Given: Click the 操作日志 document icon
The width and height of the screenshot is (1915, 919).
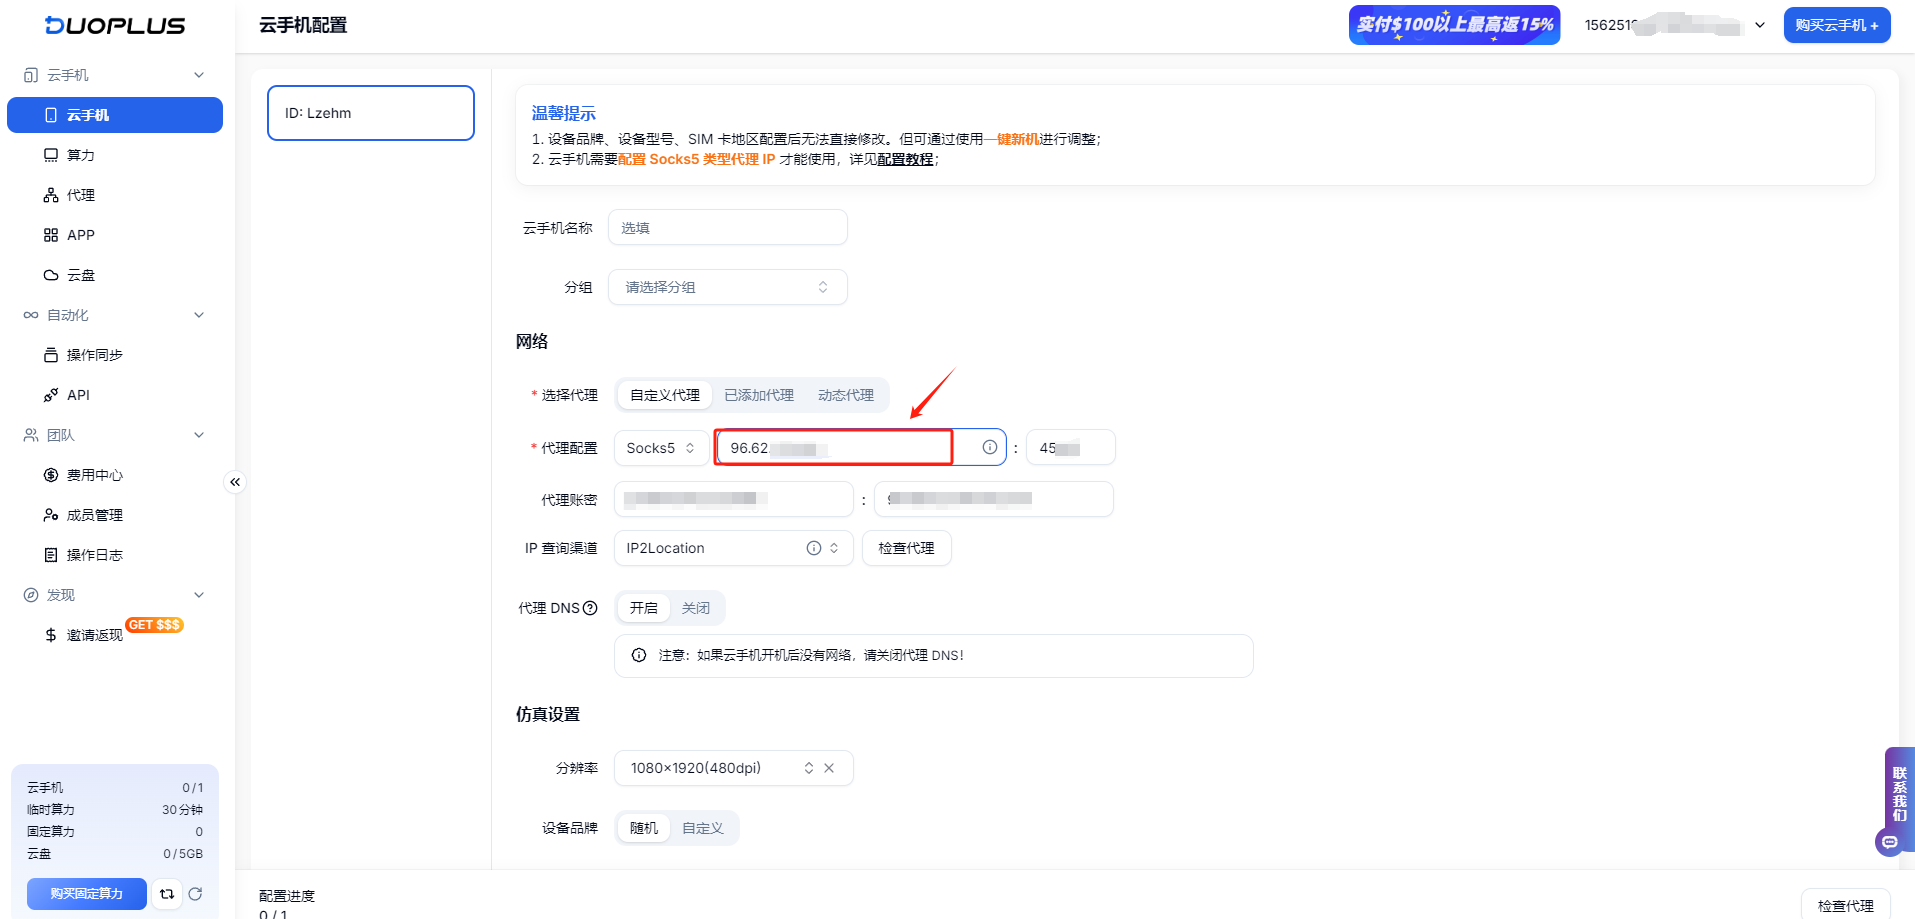Looking at the screenshot, I should click(x=51, y=555).
